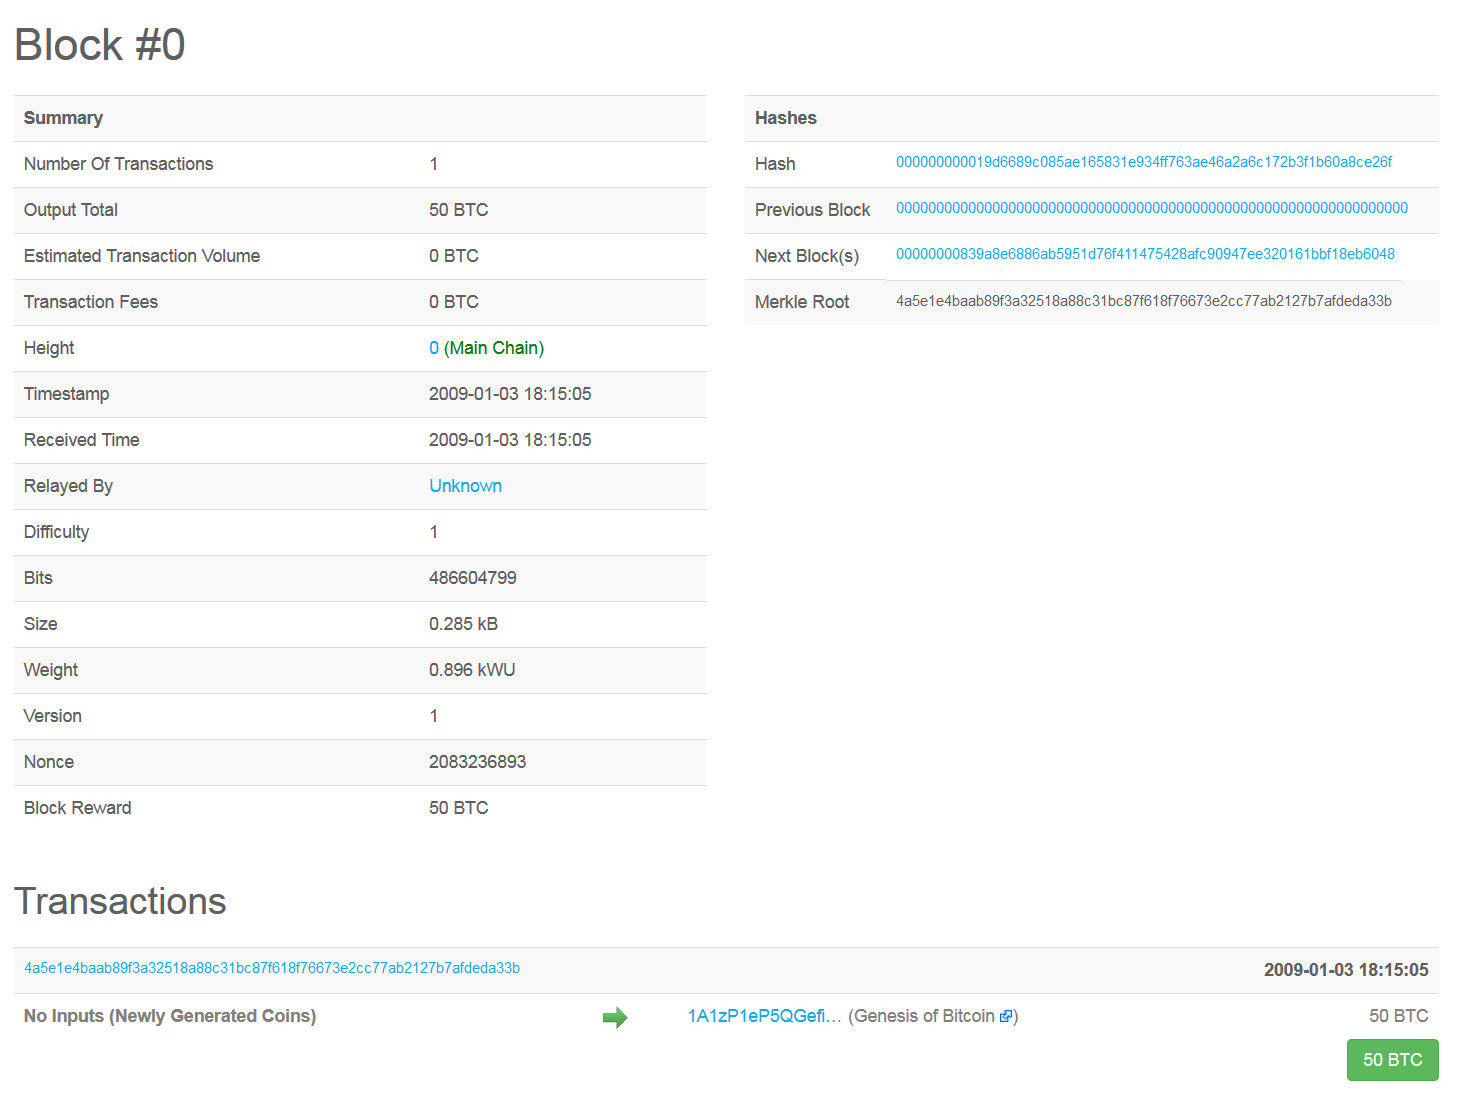Image resolution: width=1462 pixels, height=1108 pixels.
Task: Click the Weight value 0.896 kWU
Action: pos(472,670)
